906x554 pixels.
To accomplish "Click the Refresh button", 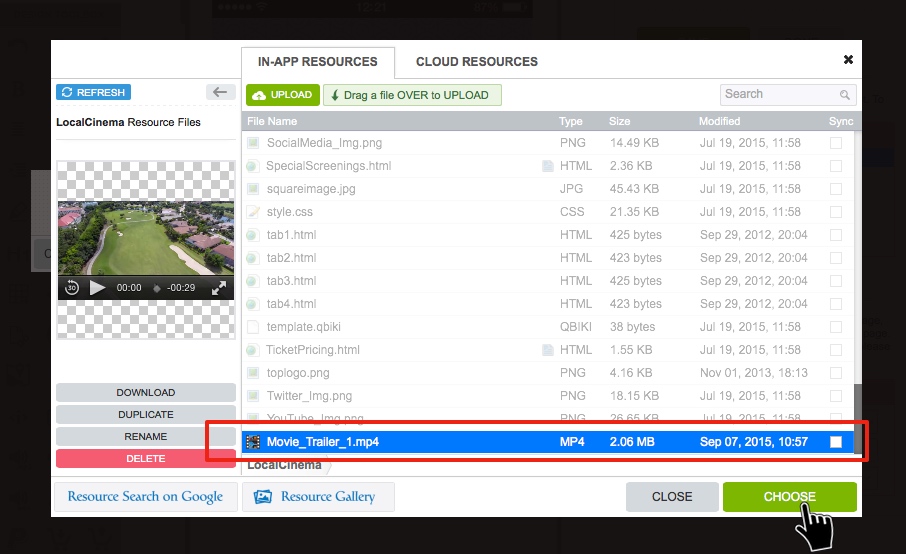I will tap(94, 92).
